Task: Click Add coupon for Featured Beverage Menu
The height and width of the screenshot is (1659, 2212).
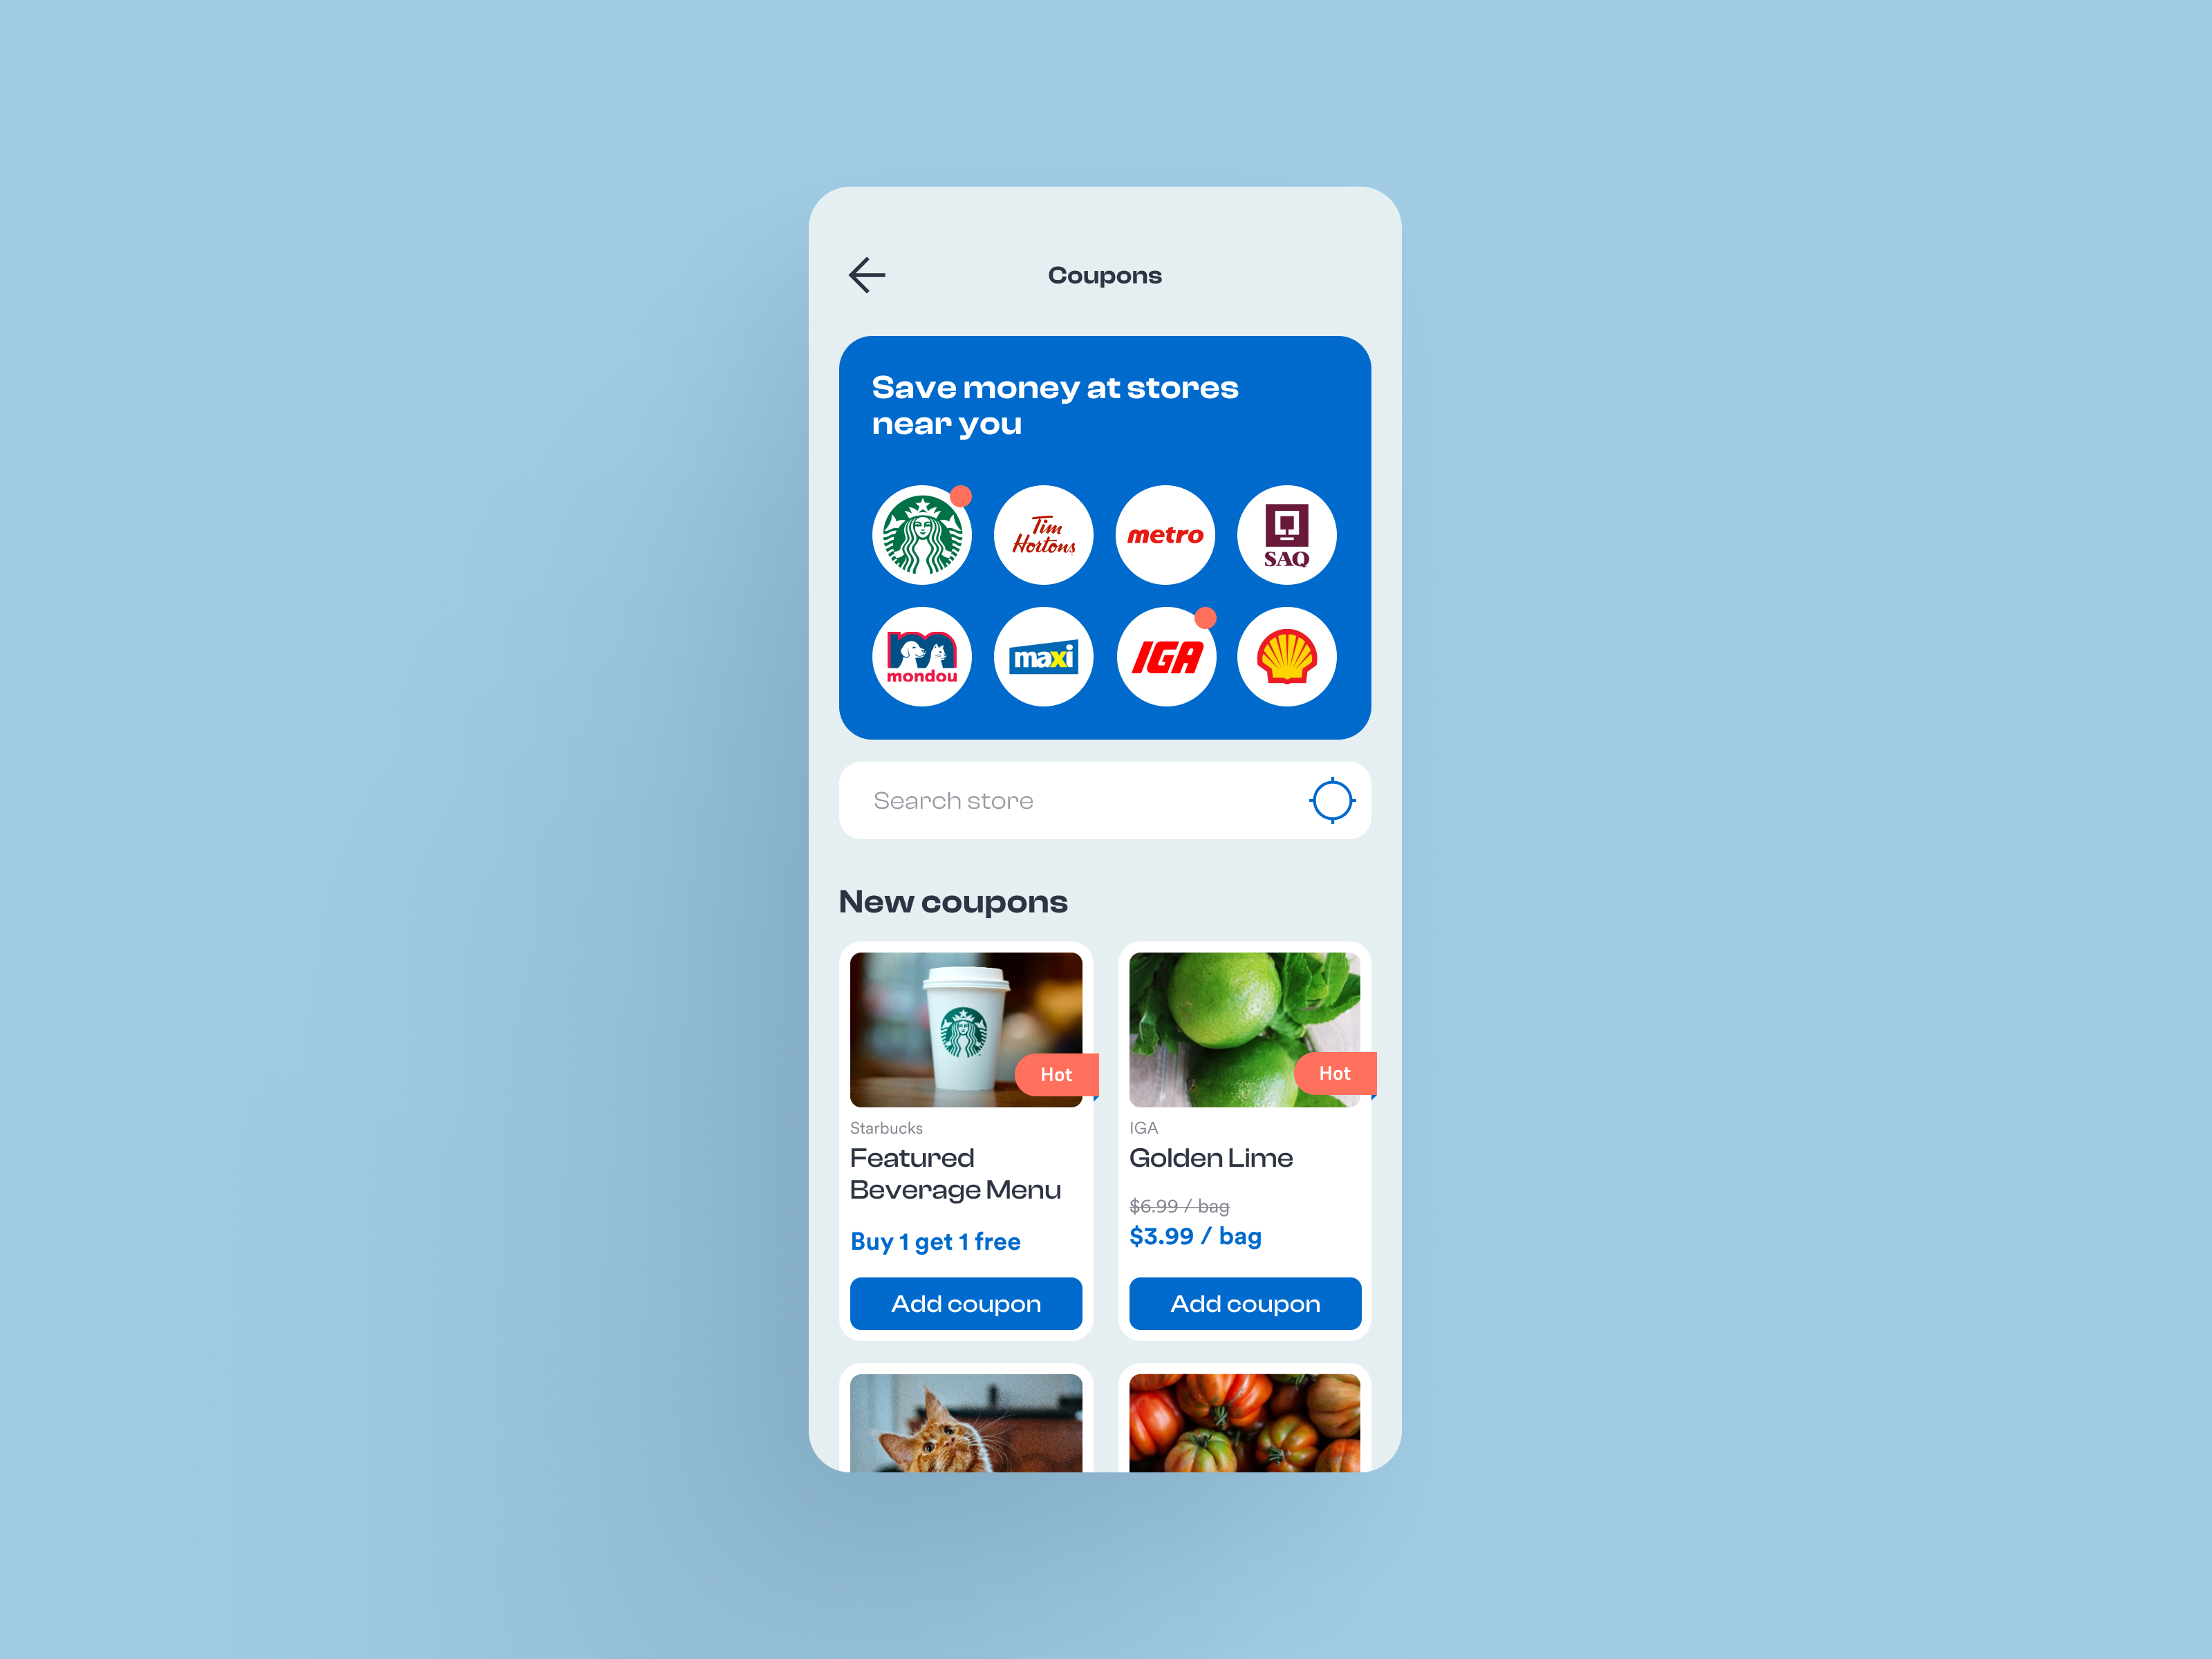Action: point(966,1300)
